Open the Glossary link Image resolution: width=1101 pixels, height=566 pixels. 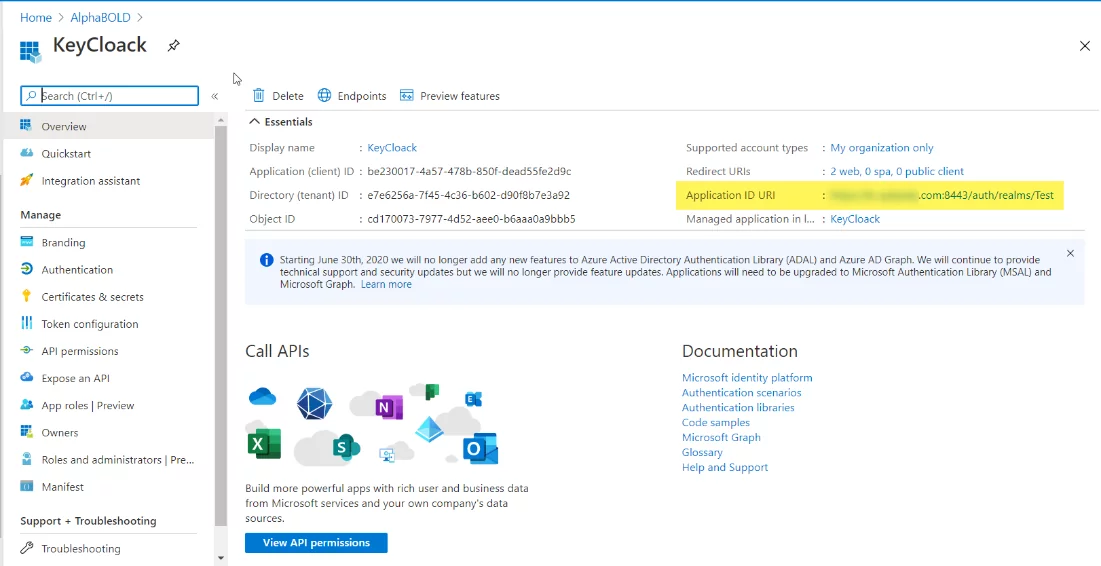702,452
